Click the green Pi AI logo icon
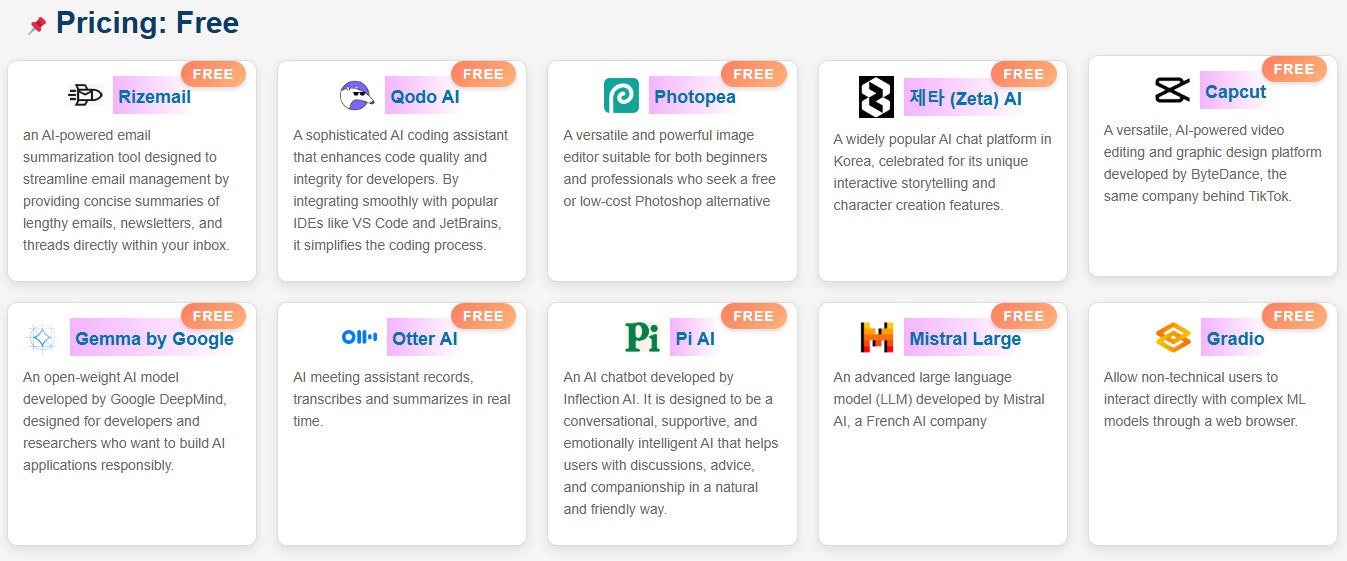Screen dimensions: 1347x561 pyautogui.click(x=642, y=338)
